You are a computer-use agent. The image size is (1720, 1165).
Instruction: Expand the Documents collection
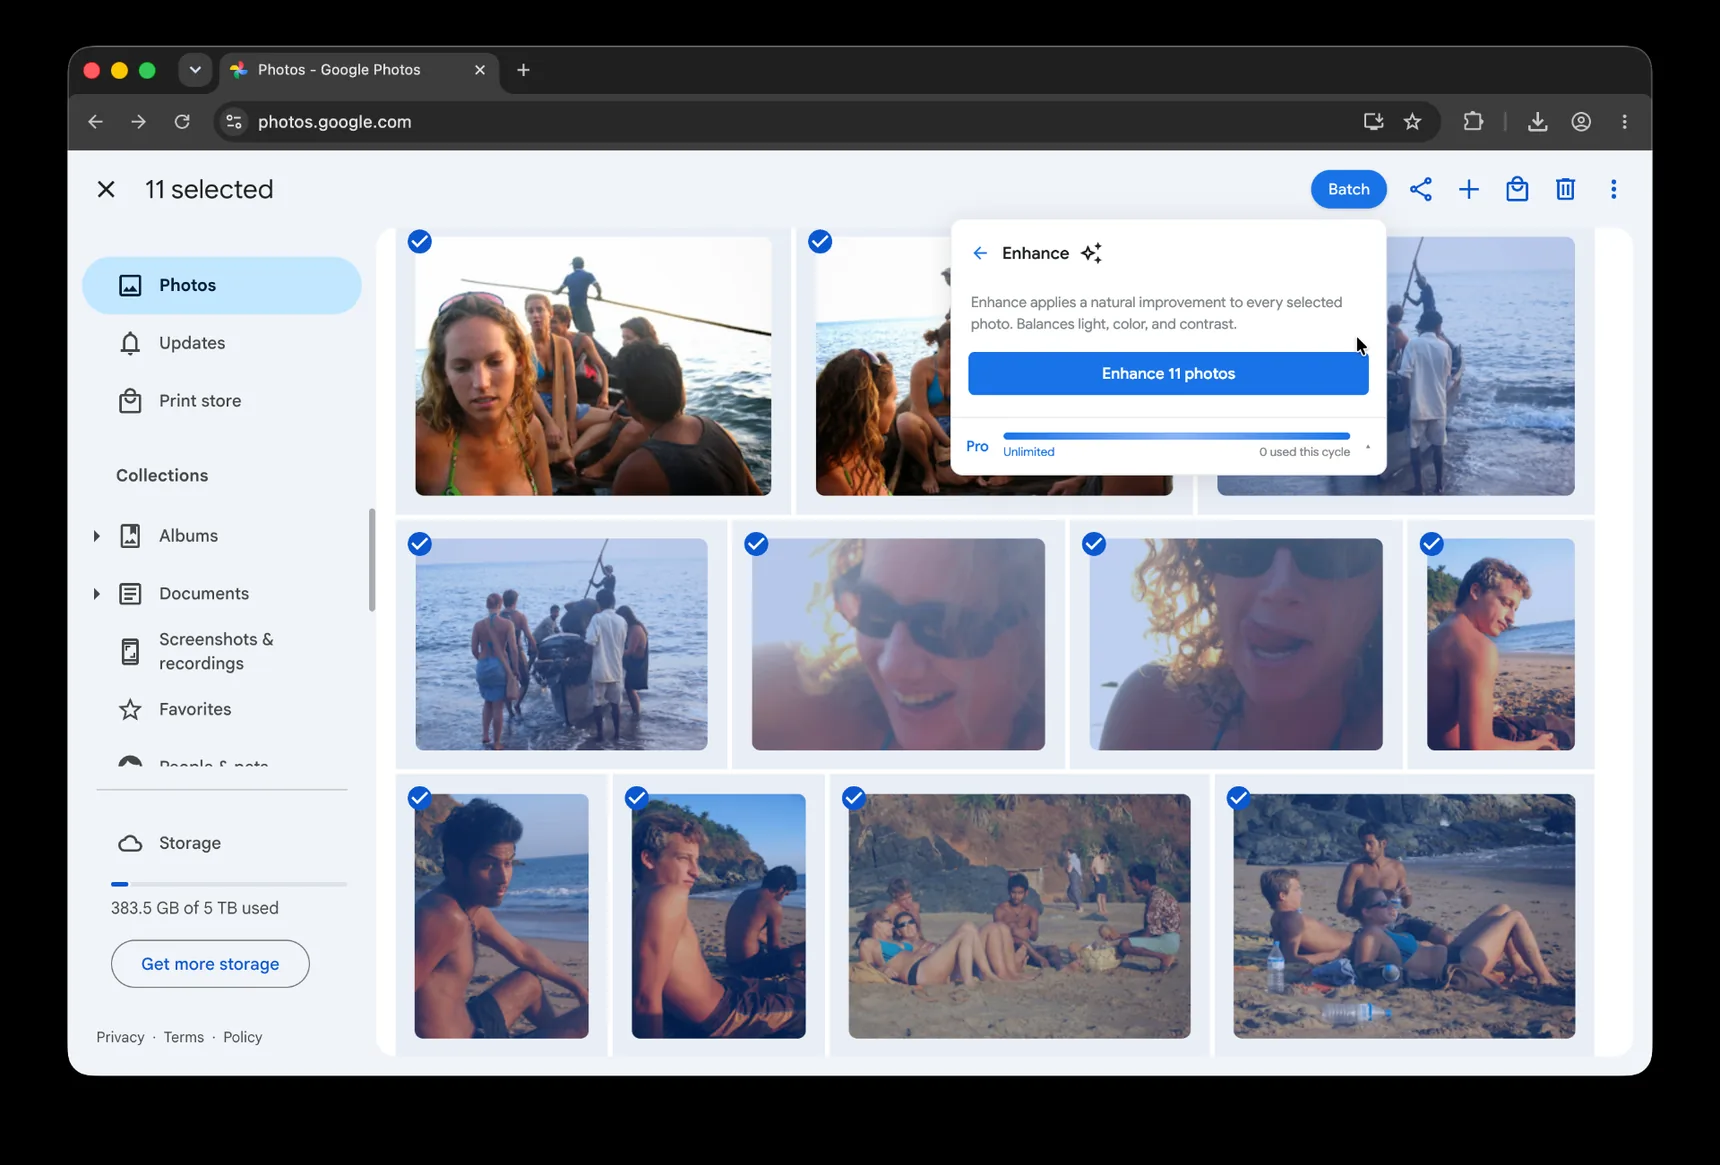pos(97,594)
